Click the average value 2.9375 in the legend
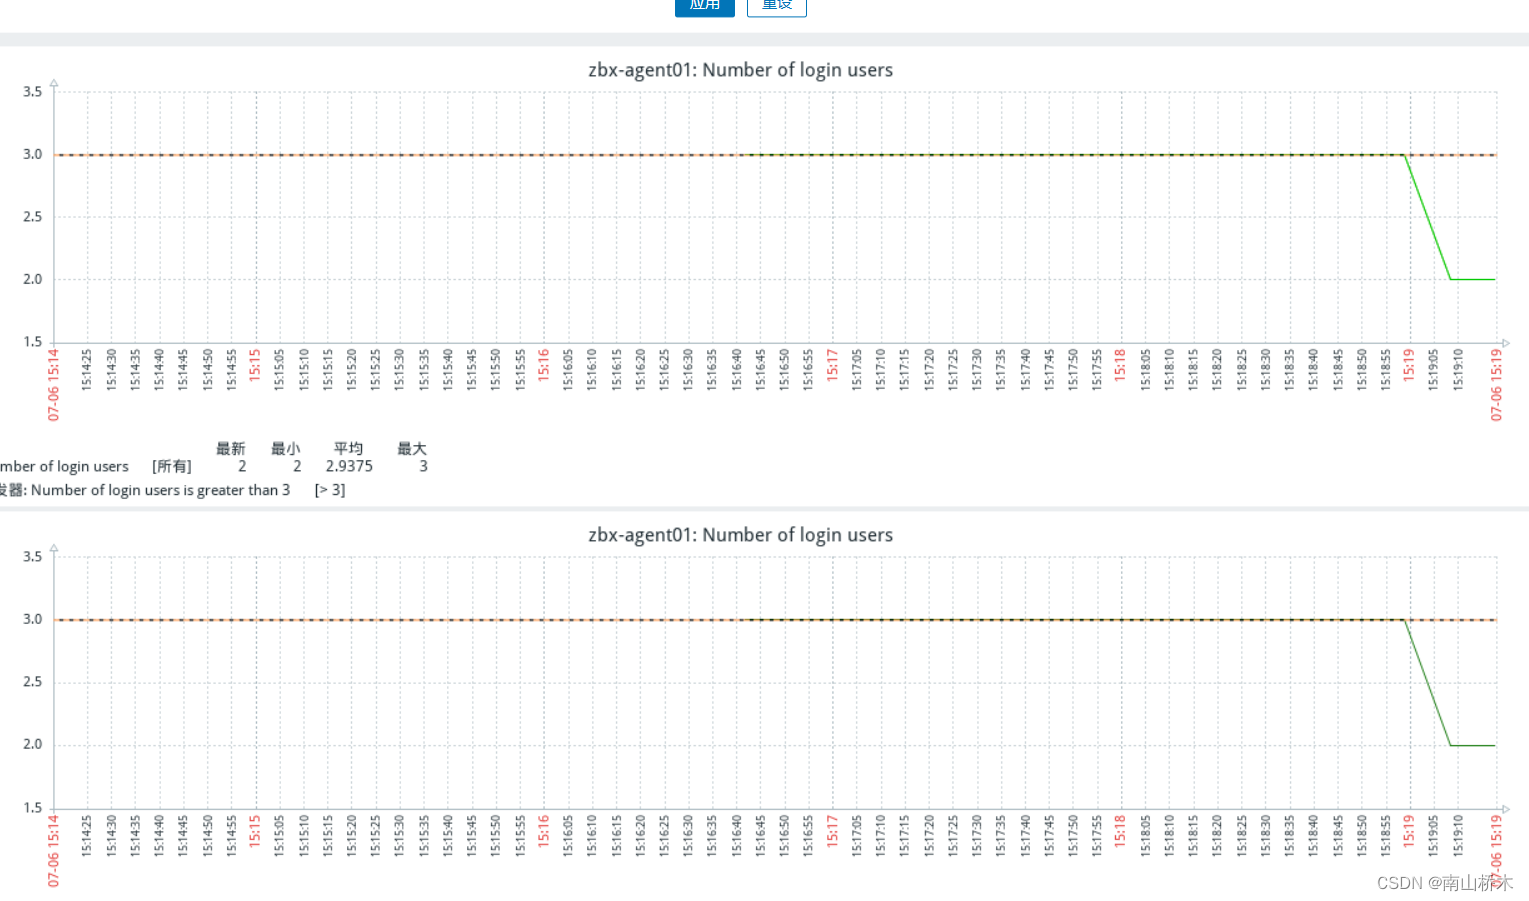 coord(349,466)
